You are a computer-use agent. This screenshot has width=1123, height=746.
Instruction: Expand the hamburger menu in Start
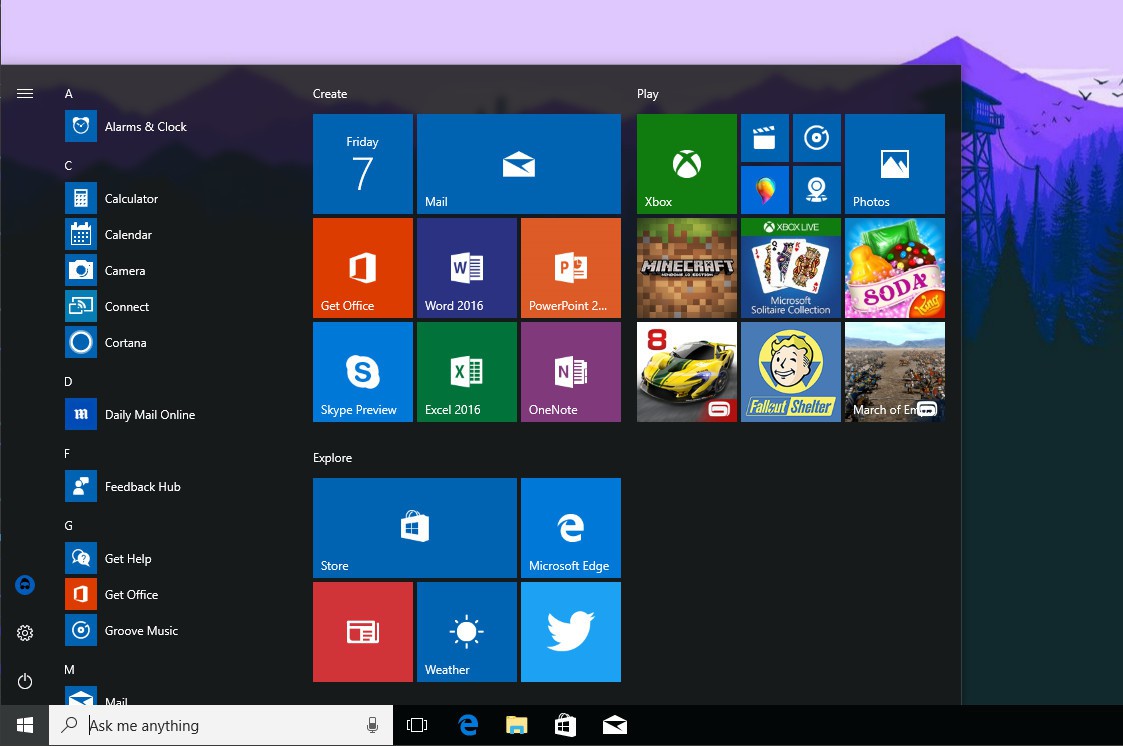tap(25, 93)
